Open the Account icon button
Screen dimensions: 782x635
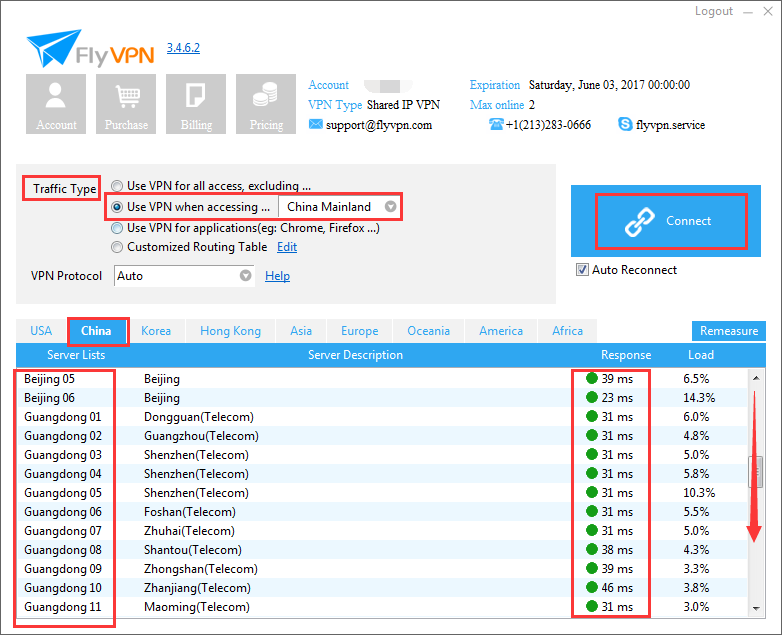click(56, 104)
